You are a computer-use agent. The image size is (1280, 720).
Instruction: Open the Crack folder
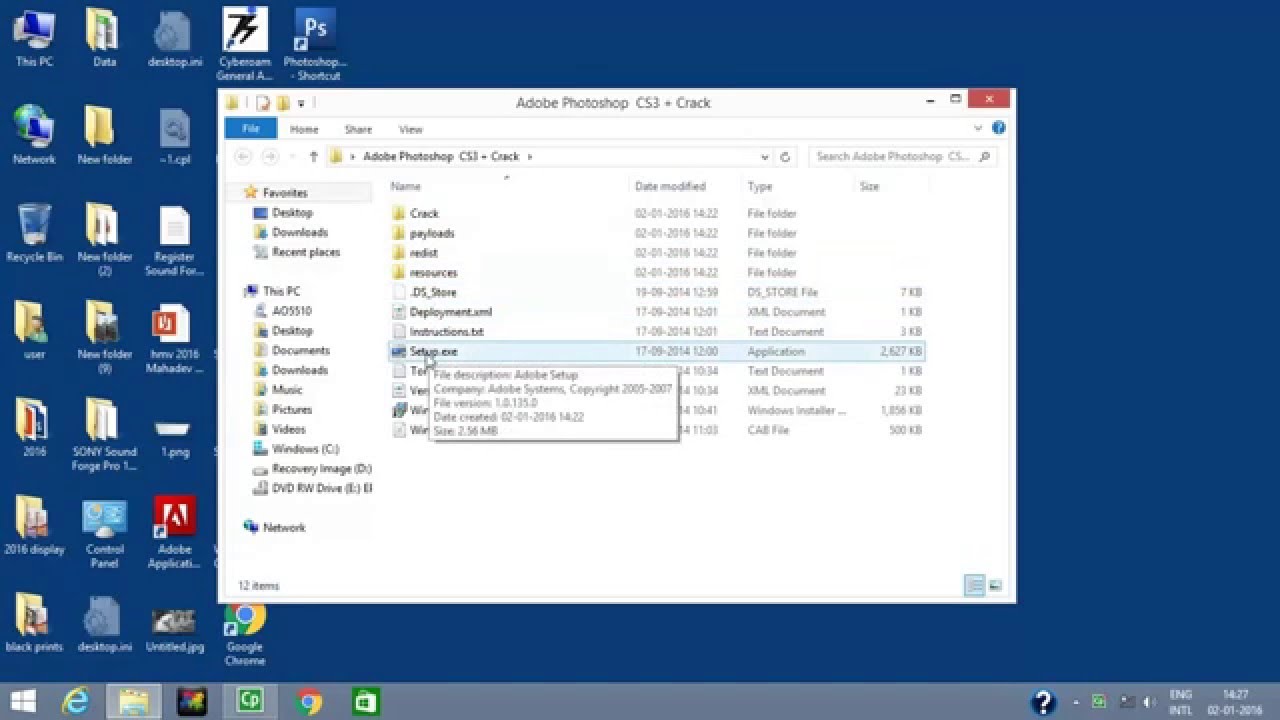[x=424, y=213]
